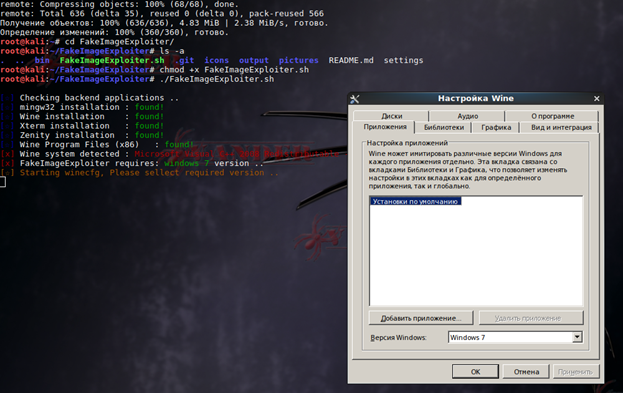Image resolution: width=623 pixels, height=393 pixels.
Task: Confirm settings with the OK button
Action: tap(475, 372)
